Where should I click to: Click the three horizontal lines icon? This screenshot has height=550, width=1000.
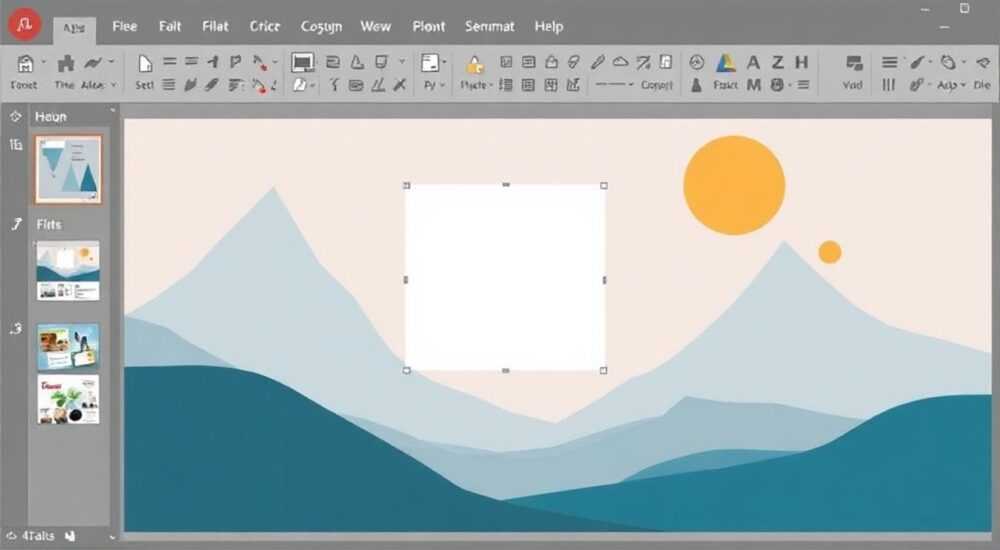[889, 62]
